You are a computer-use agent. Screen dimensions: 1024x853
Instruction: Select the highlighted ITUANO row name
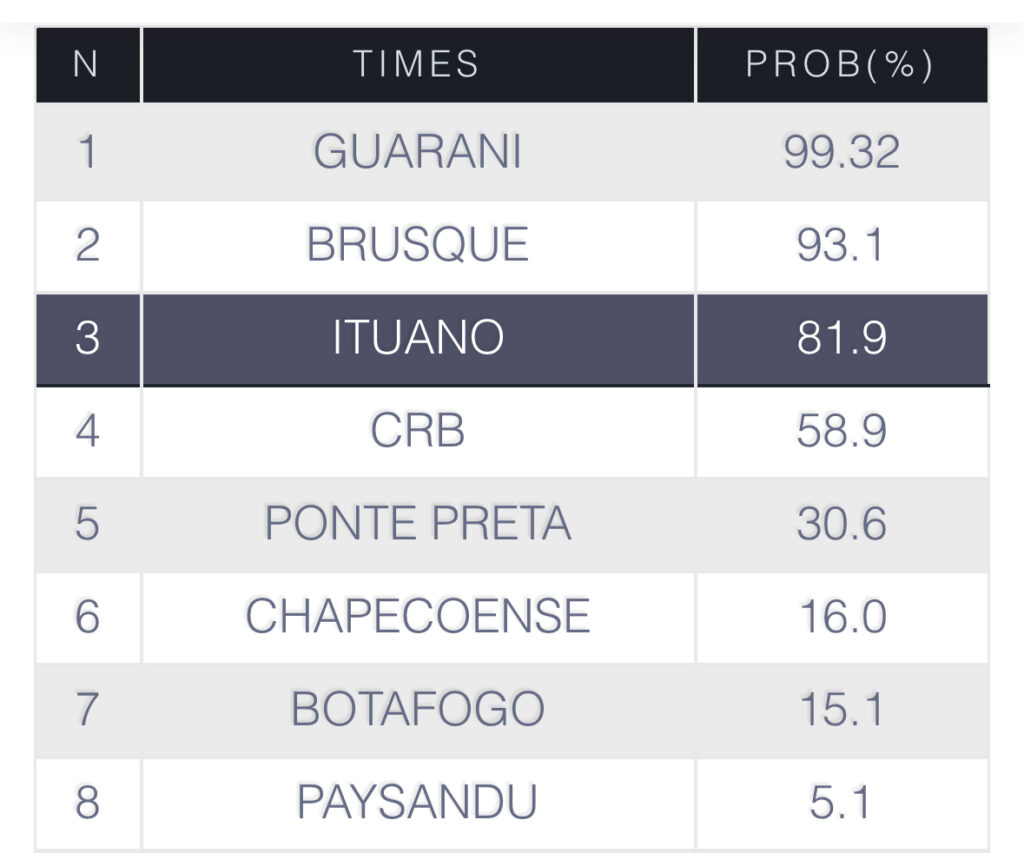coord(417,339)
